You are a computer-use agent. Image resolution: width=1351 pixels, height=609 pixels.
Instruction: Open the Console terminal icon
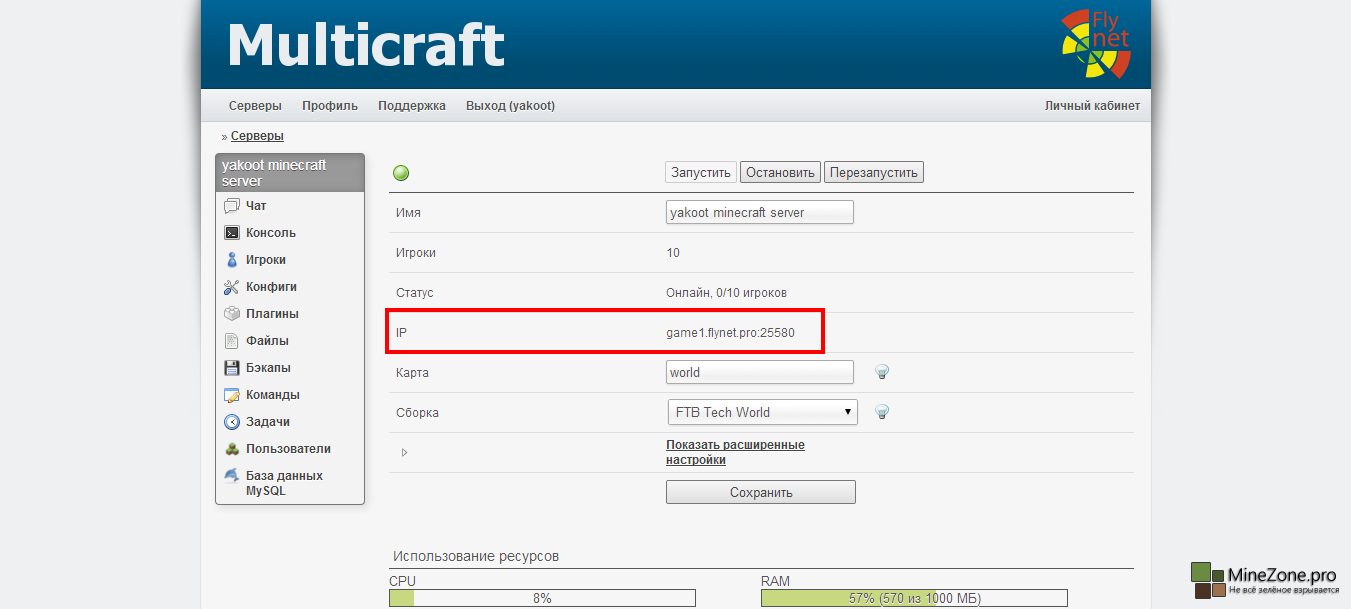pyautogui.click(x=232, y=233)
